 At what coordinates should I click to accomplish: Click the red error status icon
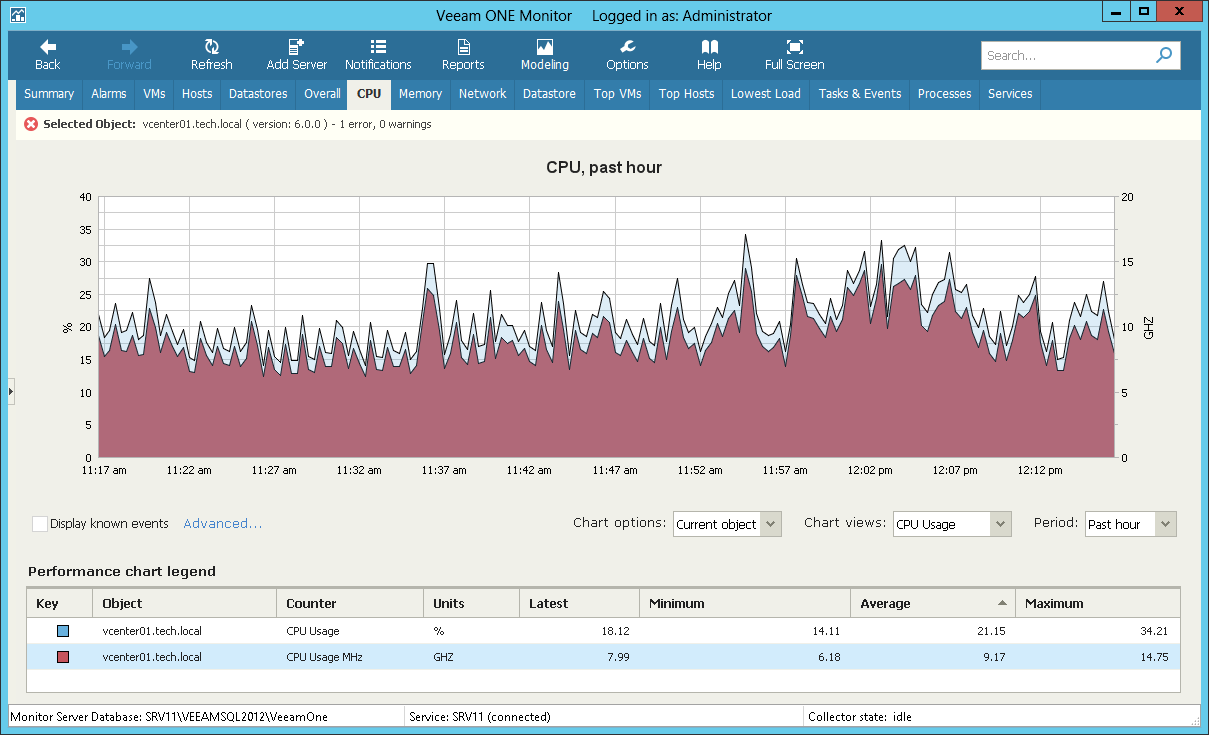pyautogui.click(x=31, y=124)
